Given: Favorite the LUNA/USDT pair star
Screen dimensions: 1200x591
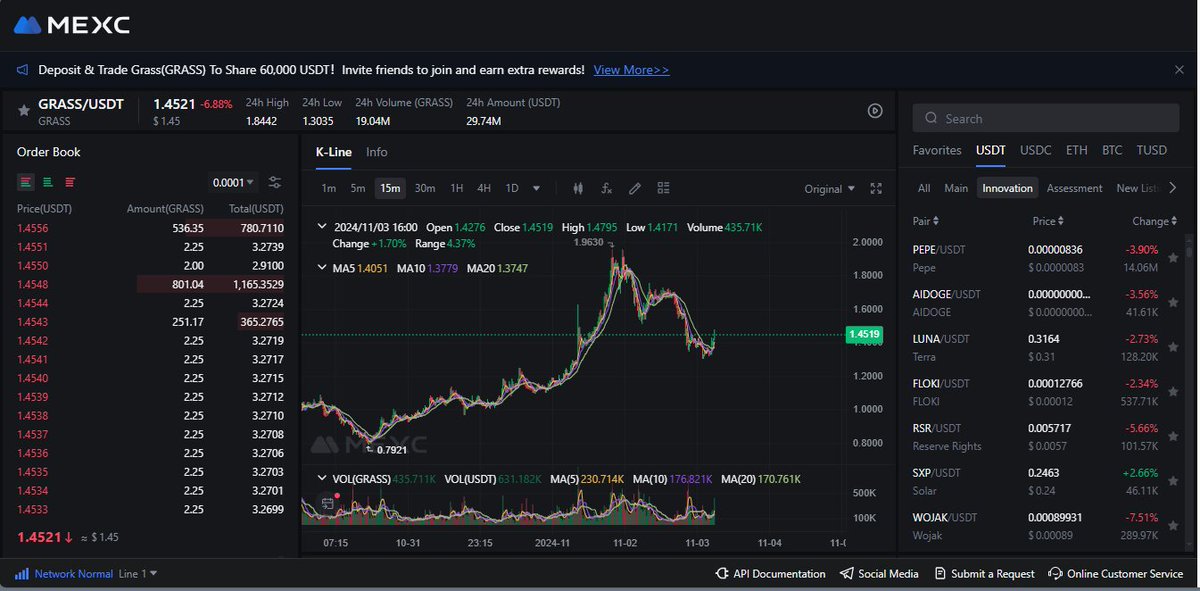Looking at the screenshot, I should click(x=1173, y=346).
